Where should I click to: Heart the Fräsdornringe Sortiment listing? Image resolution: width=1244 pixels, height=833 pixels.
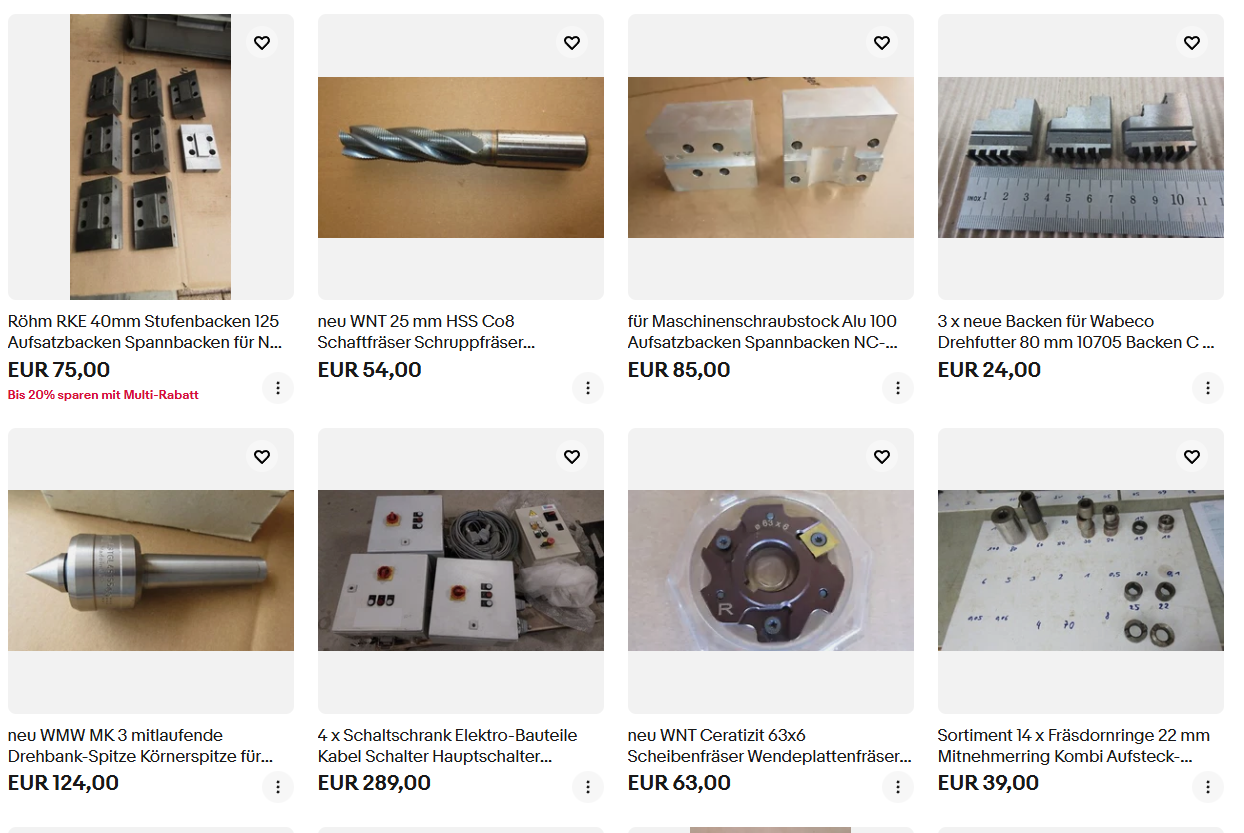click(1192, 457)
